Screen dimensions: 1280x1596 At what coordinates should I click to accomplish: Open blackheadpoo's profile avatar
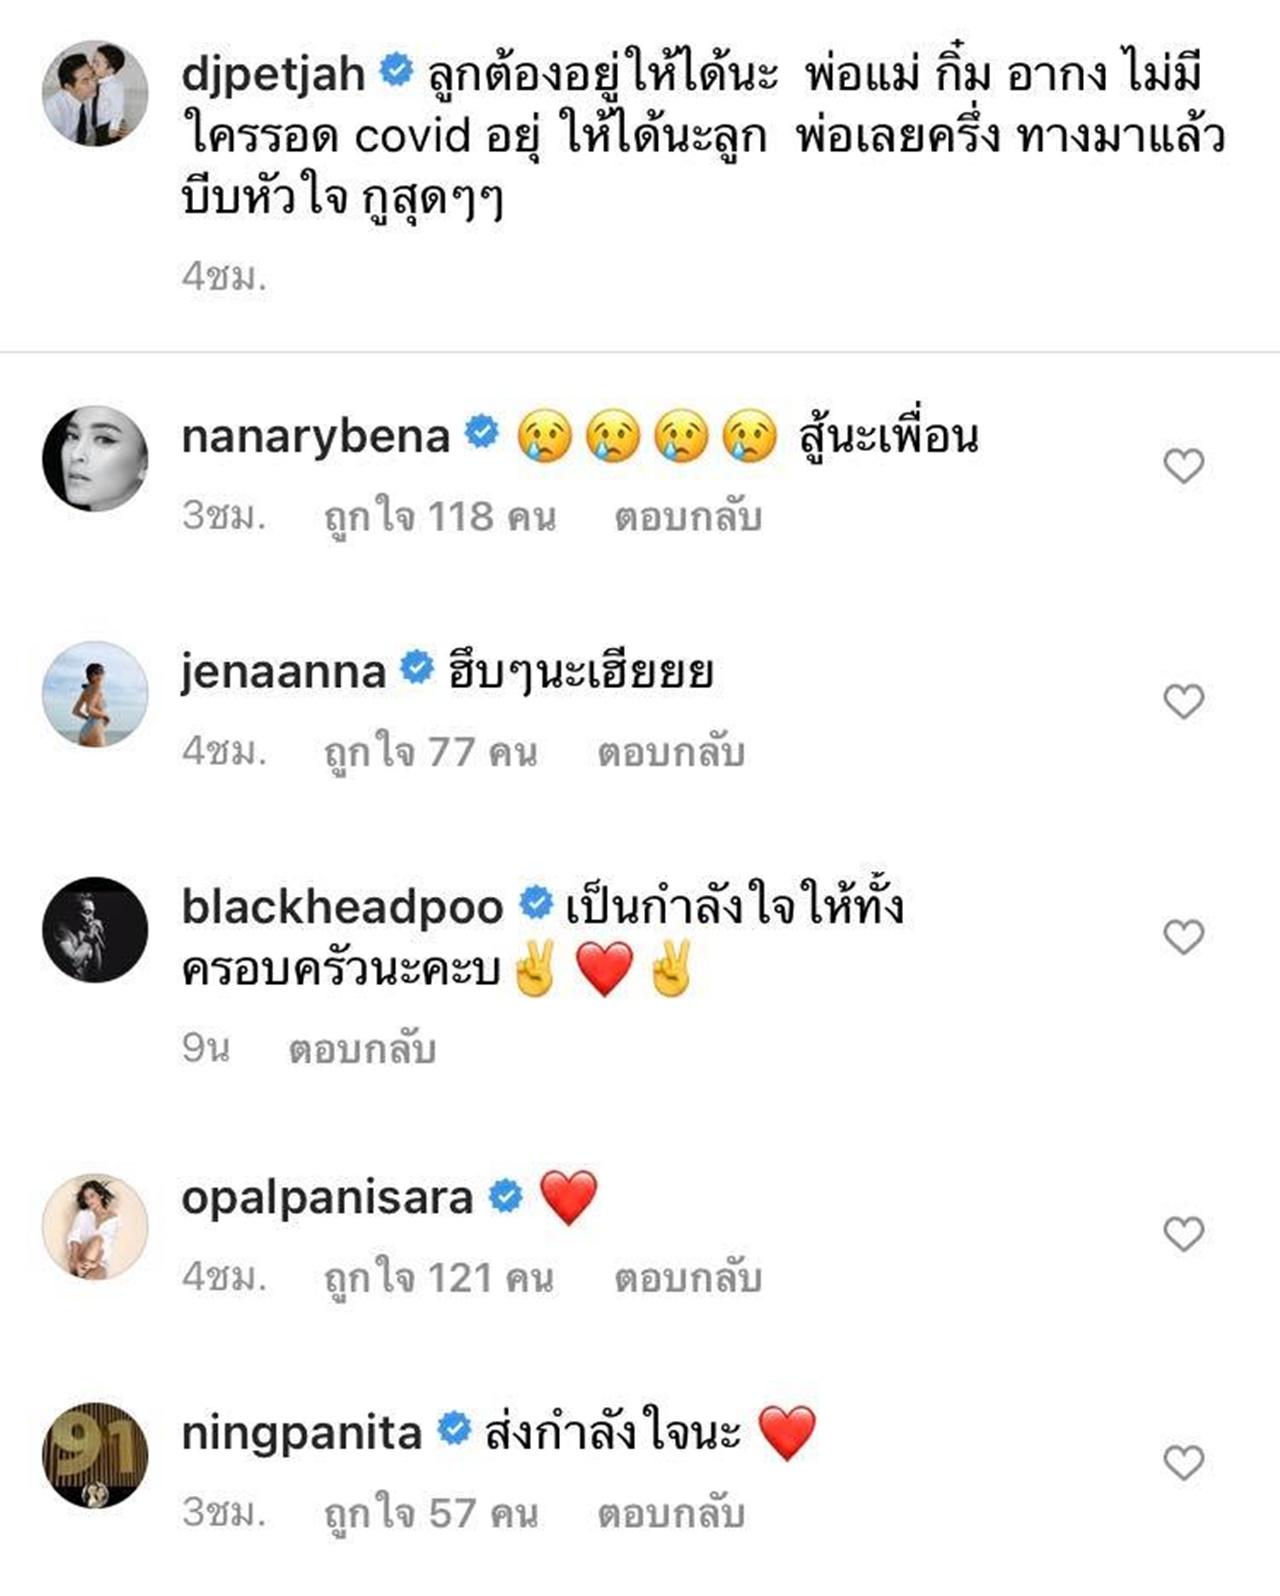coord(95,930)
